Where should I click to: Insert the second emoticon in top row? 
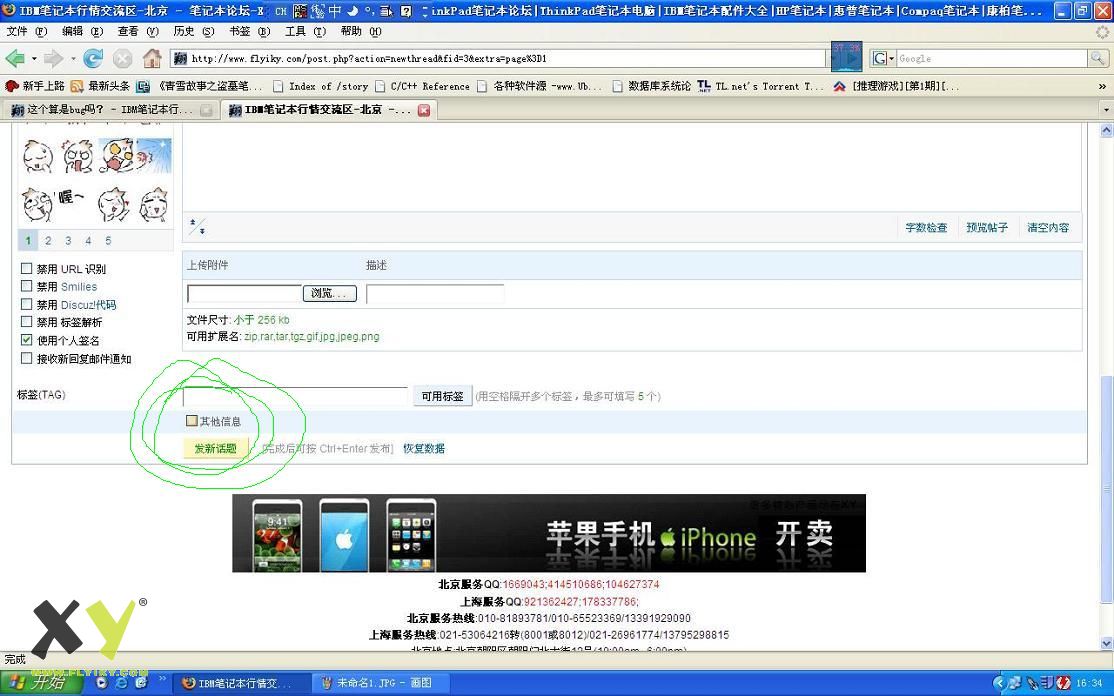coord(77,156)
